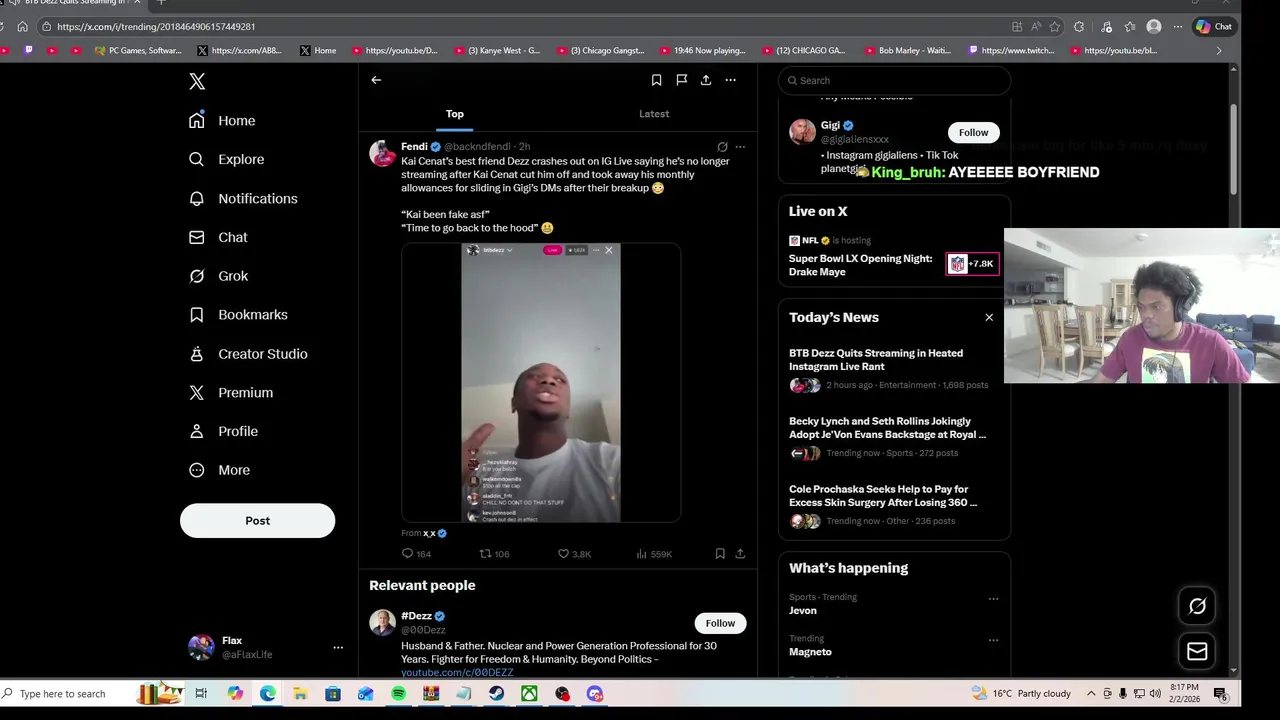
Task: Favorite this page with star icon
Action: coord(1054,27)
